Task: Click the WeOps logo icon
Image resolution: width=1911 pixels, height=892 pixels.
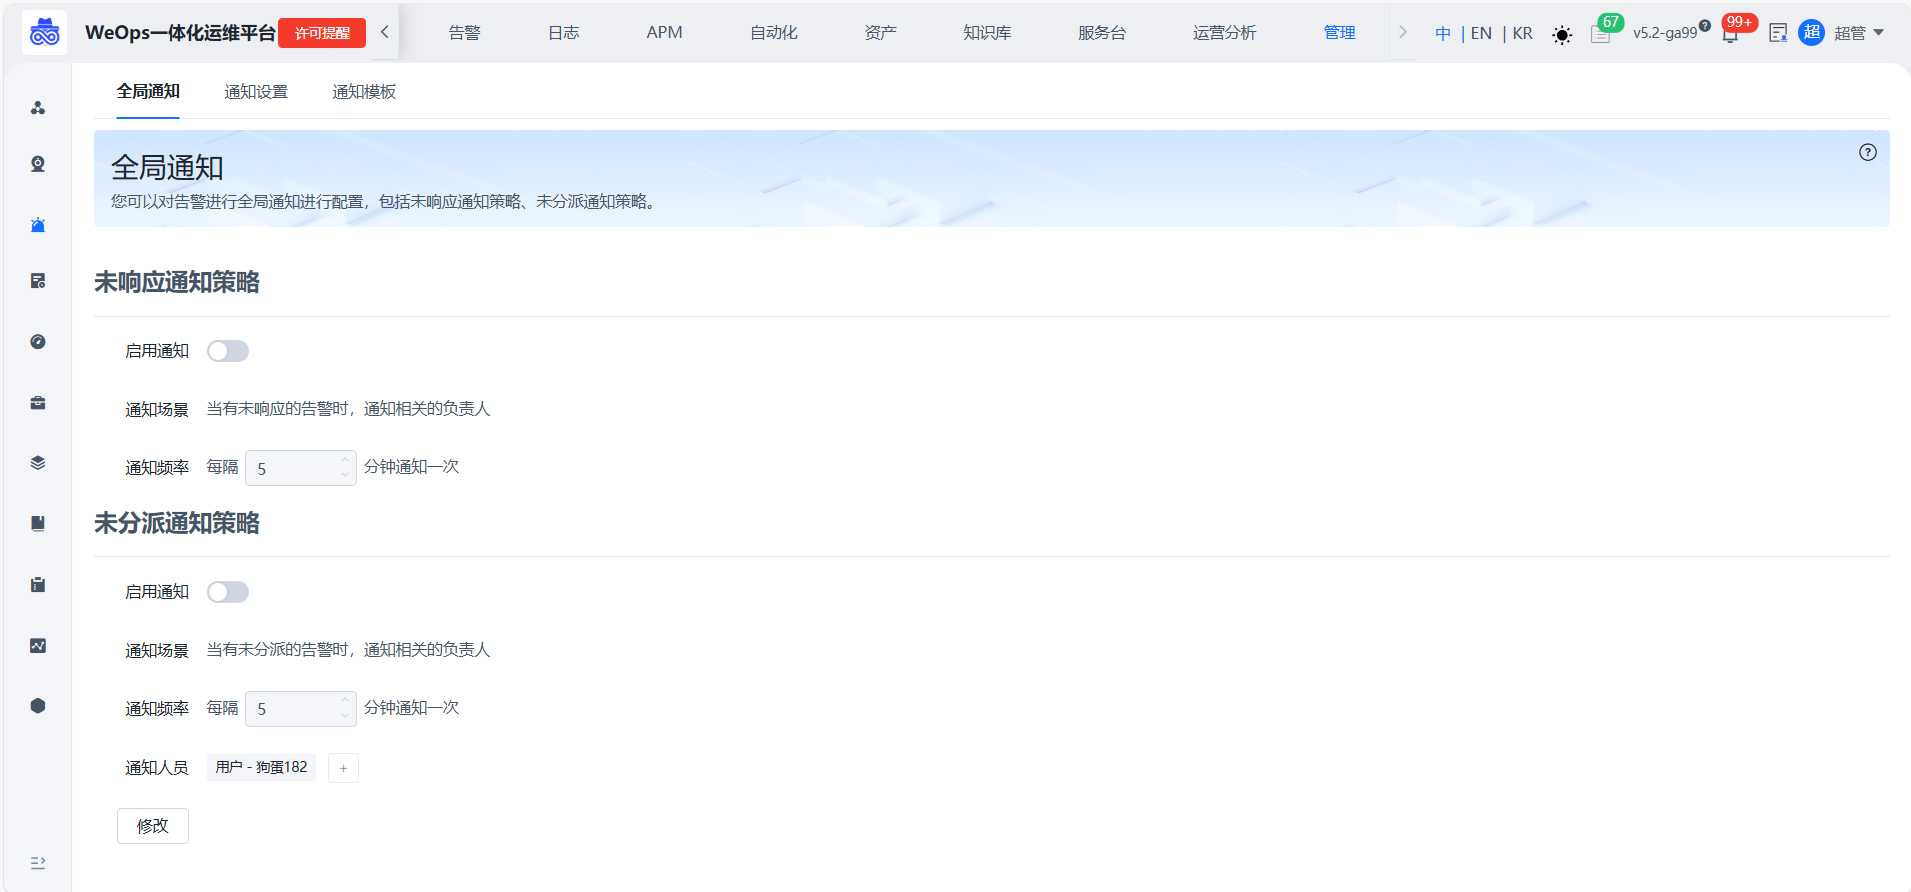Action: click(45, 33)
